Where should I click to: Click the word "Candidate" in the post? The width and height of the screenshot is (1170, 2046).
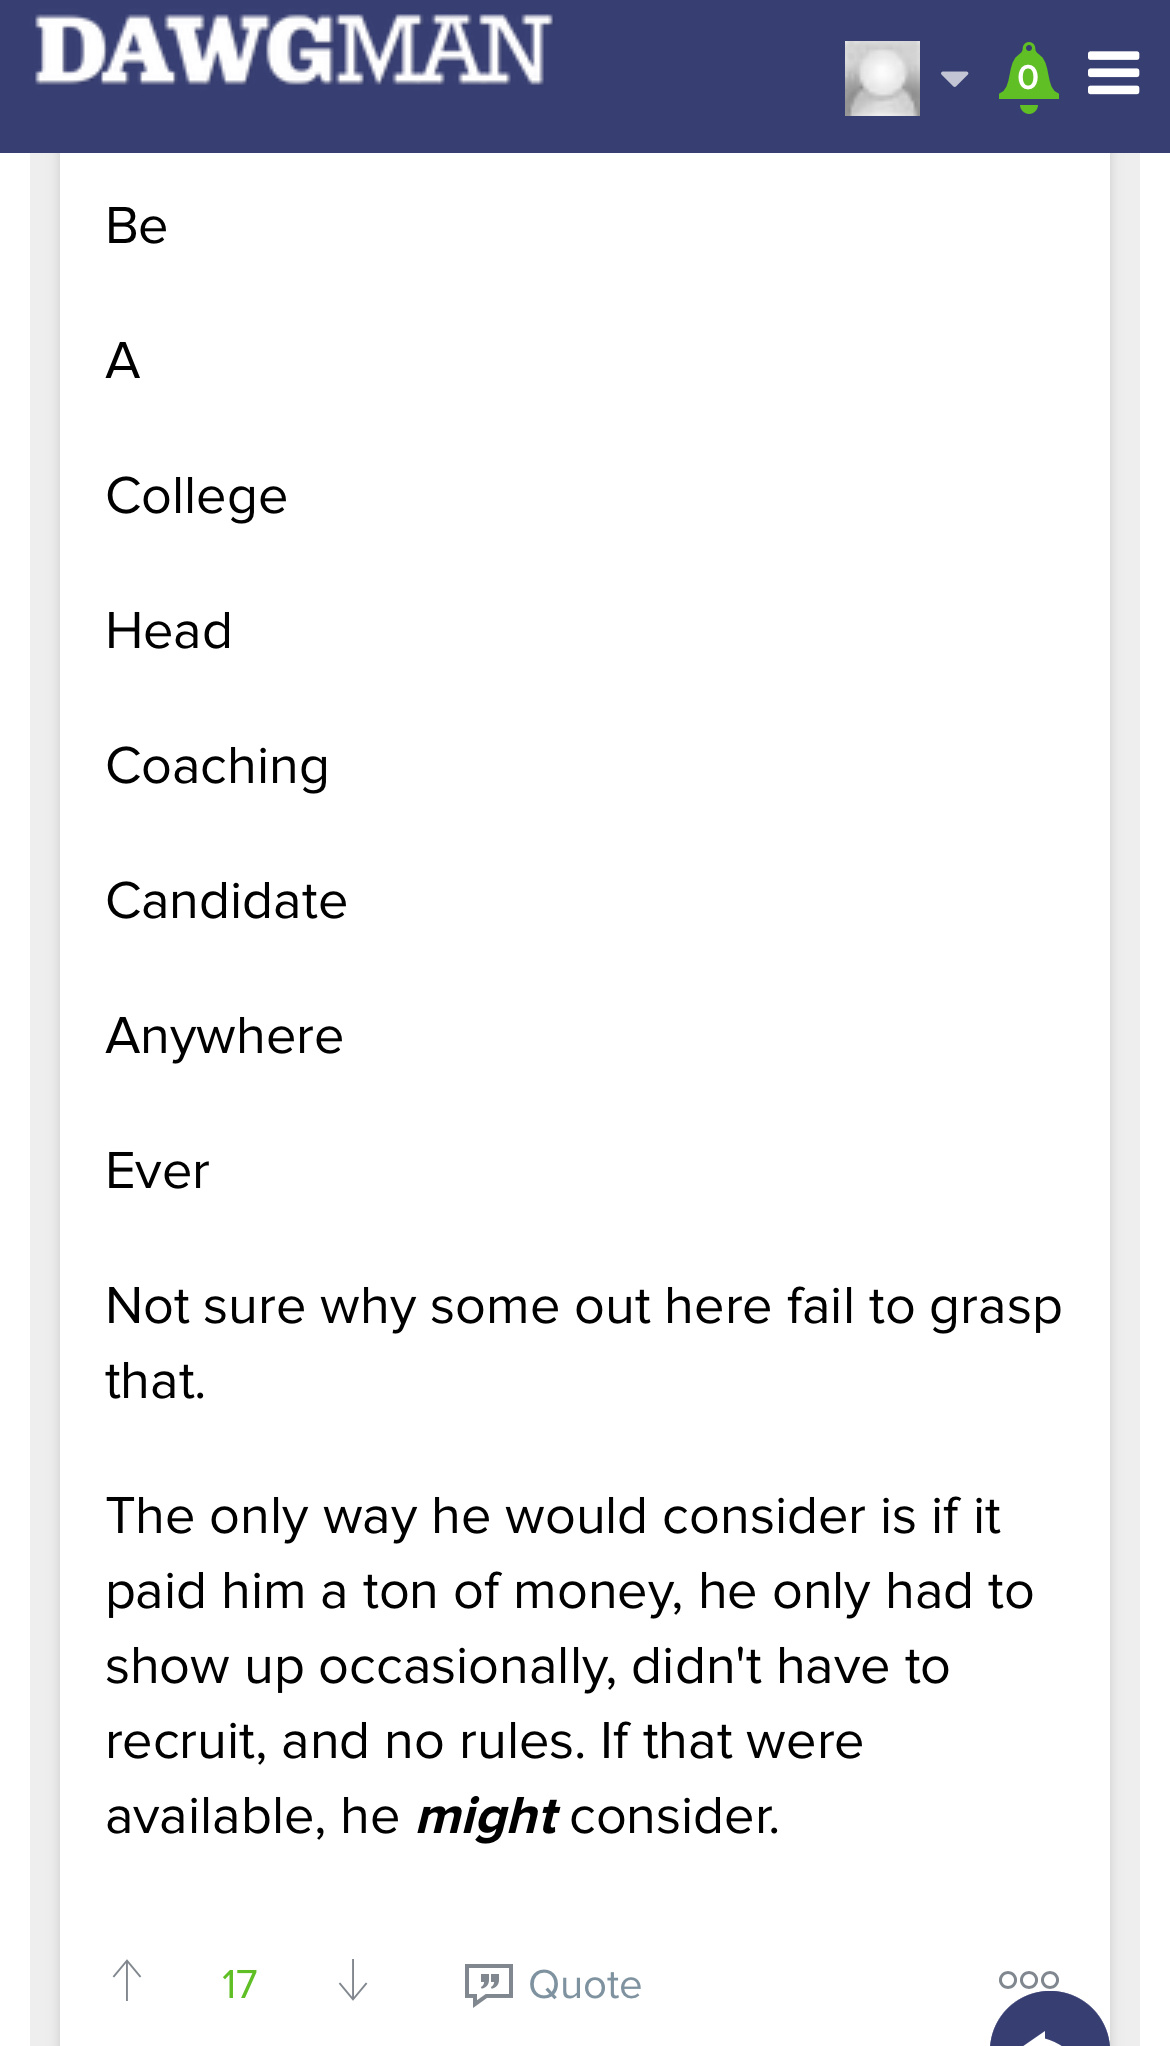226,901
